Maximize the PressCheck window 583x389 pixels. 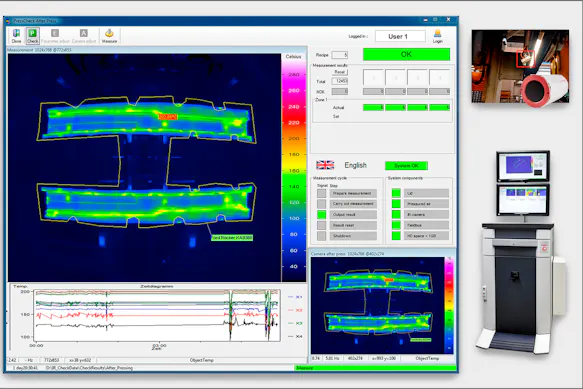435,20
